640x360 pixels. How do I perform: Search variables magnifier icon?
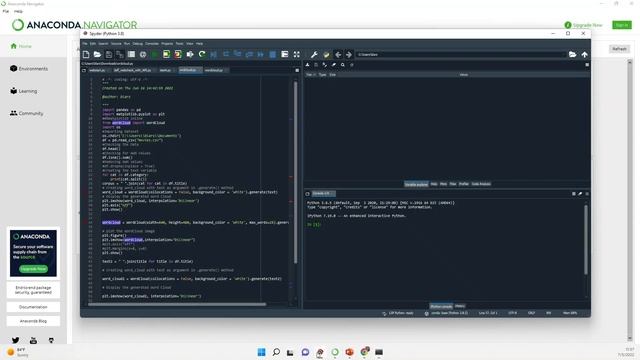(343, 64)
